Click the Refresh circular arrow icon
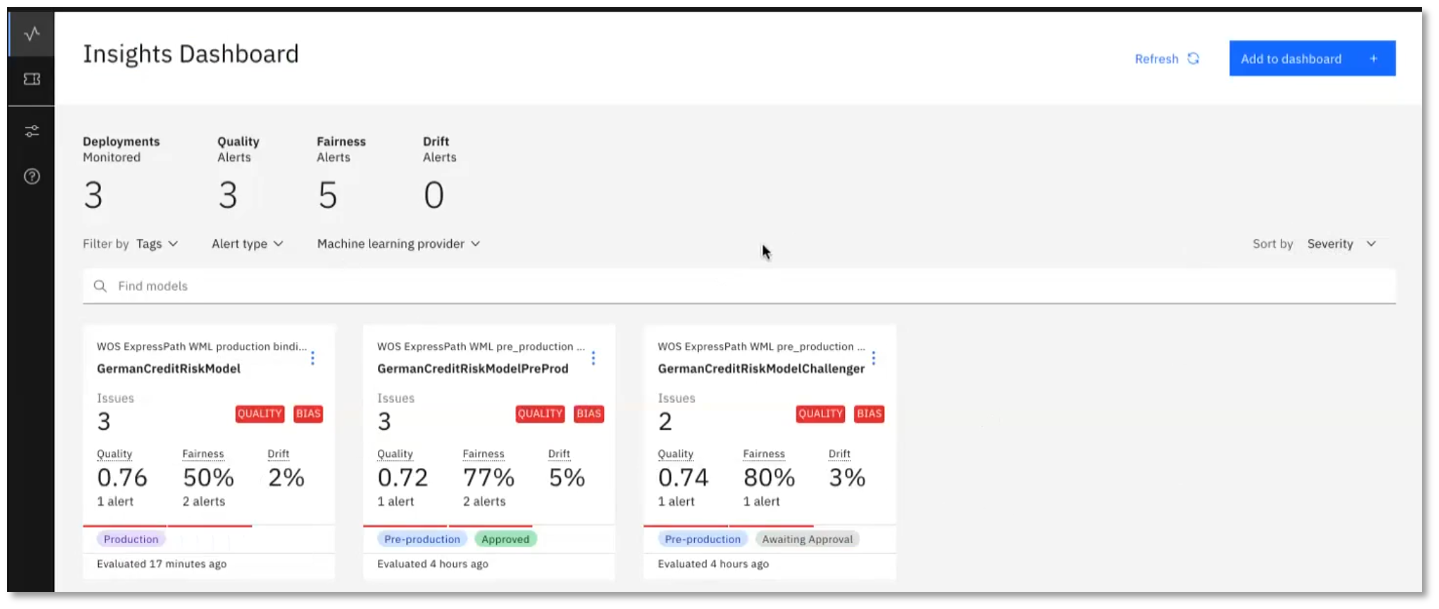 click(x=1193, y=59)
